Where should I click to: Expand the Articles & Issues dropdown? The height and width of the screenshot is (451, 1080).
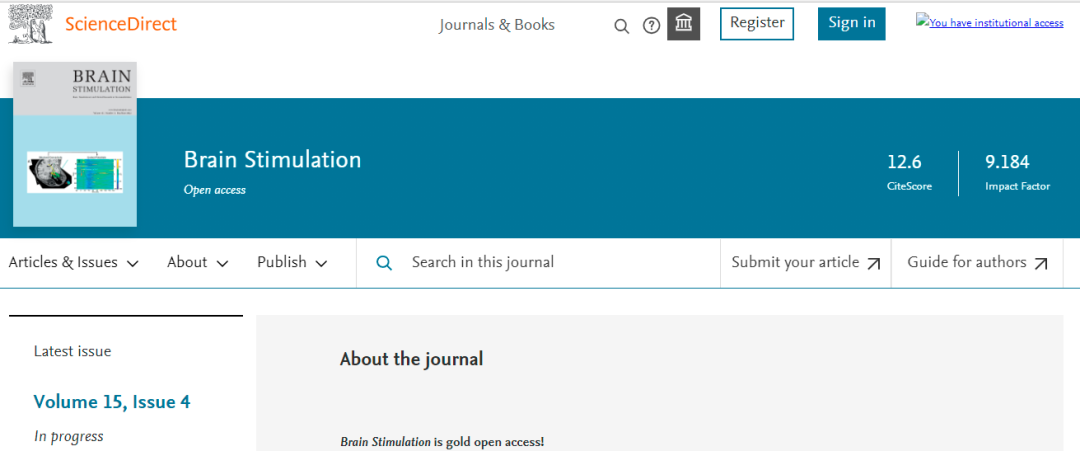point(73,263)
